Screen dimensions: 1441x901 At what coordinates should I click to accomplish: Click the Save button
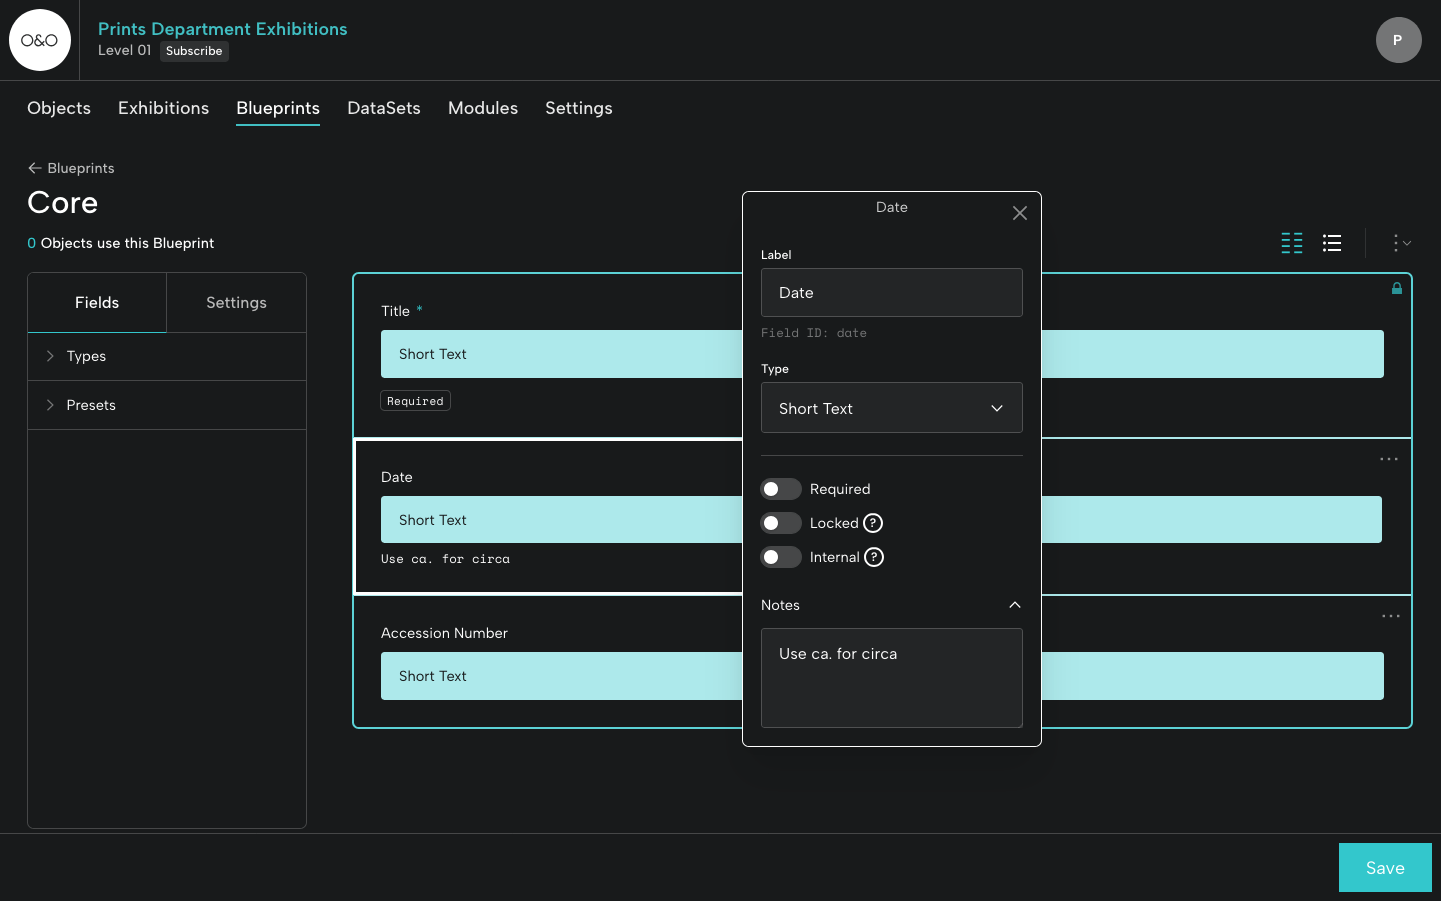tap(1384, 867)
